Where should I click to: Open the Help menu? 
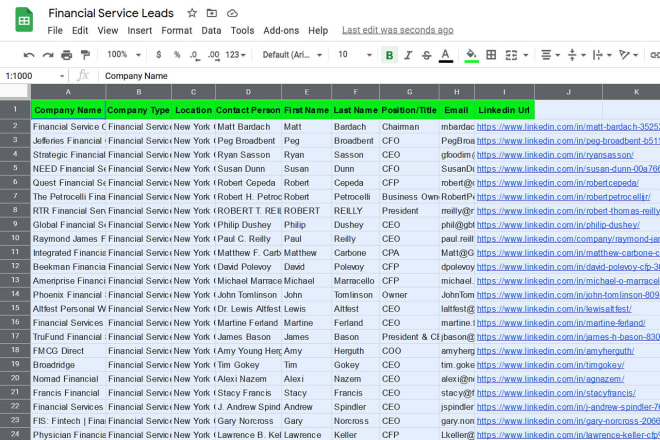[318, 30]
